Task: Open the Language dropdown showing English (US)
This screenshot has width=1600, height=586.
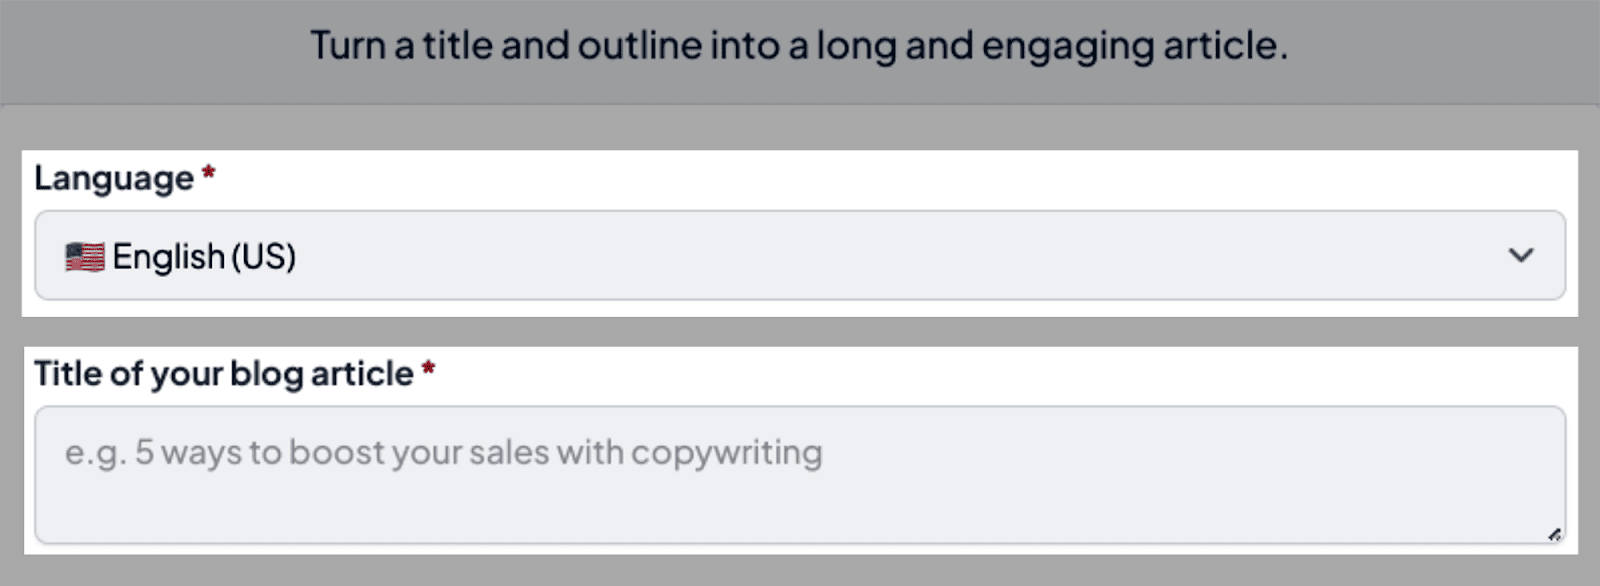Action: 800,256
